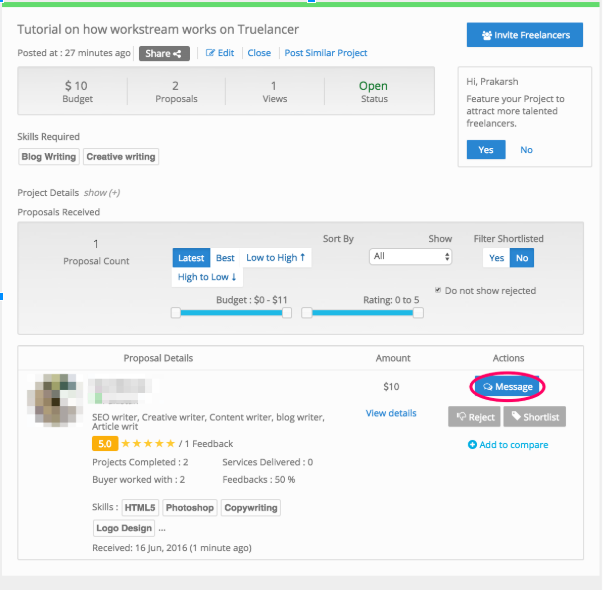605x590 pixels.
Task: Click the 5.0 rating badge
Action: (105, 445)
